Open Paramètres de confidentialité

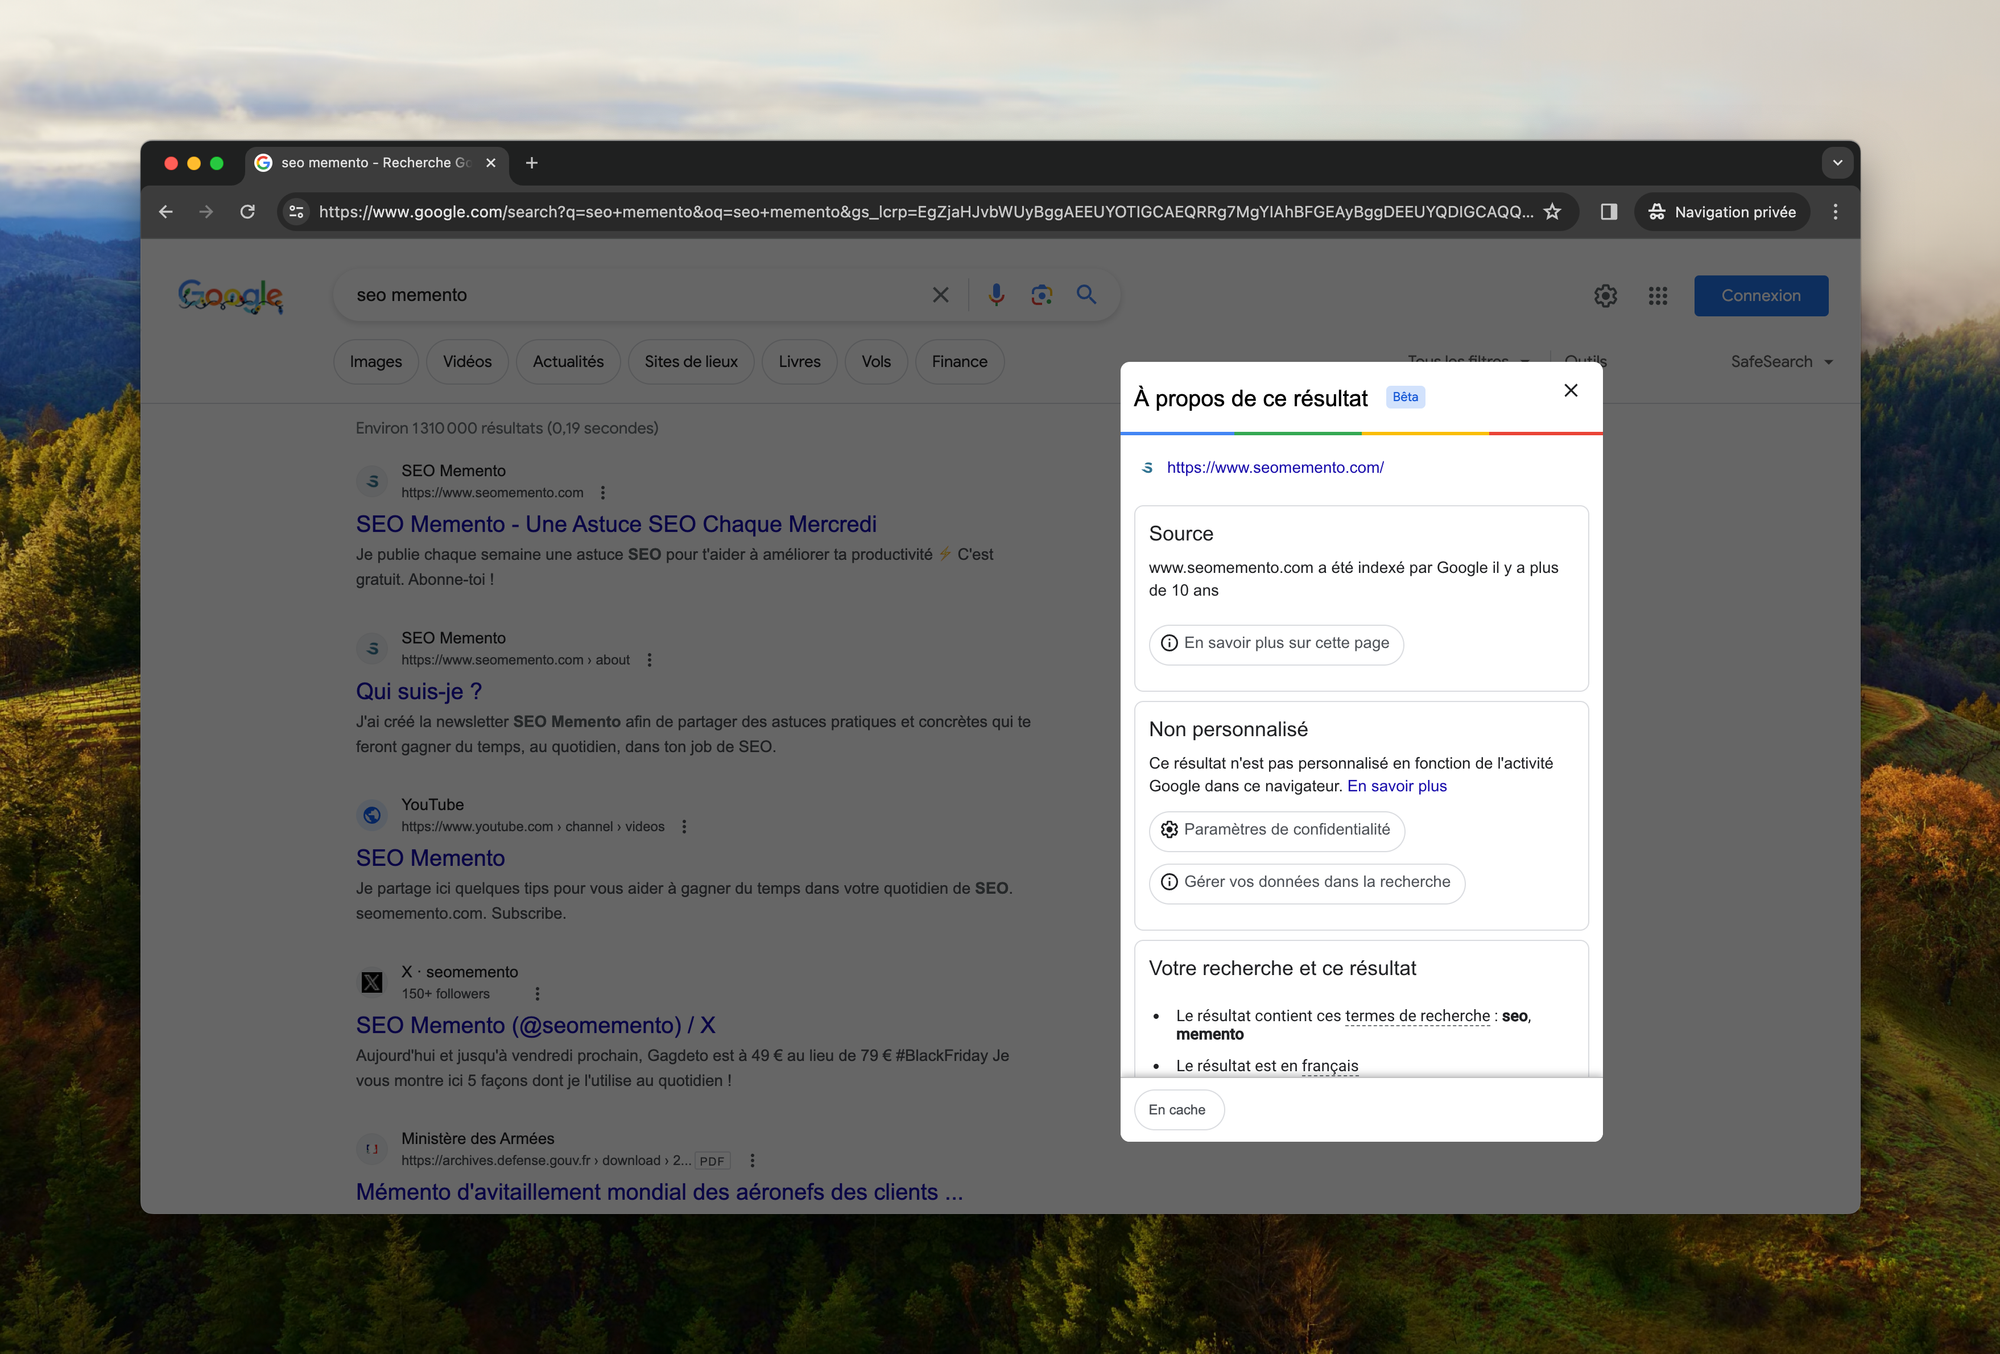1276,830
